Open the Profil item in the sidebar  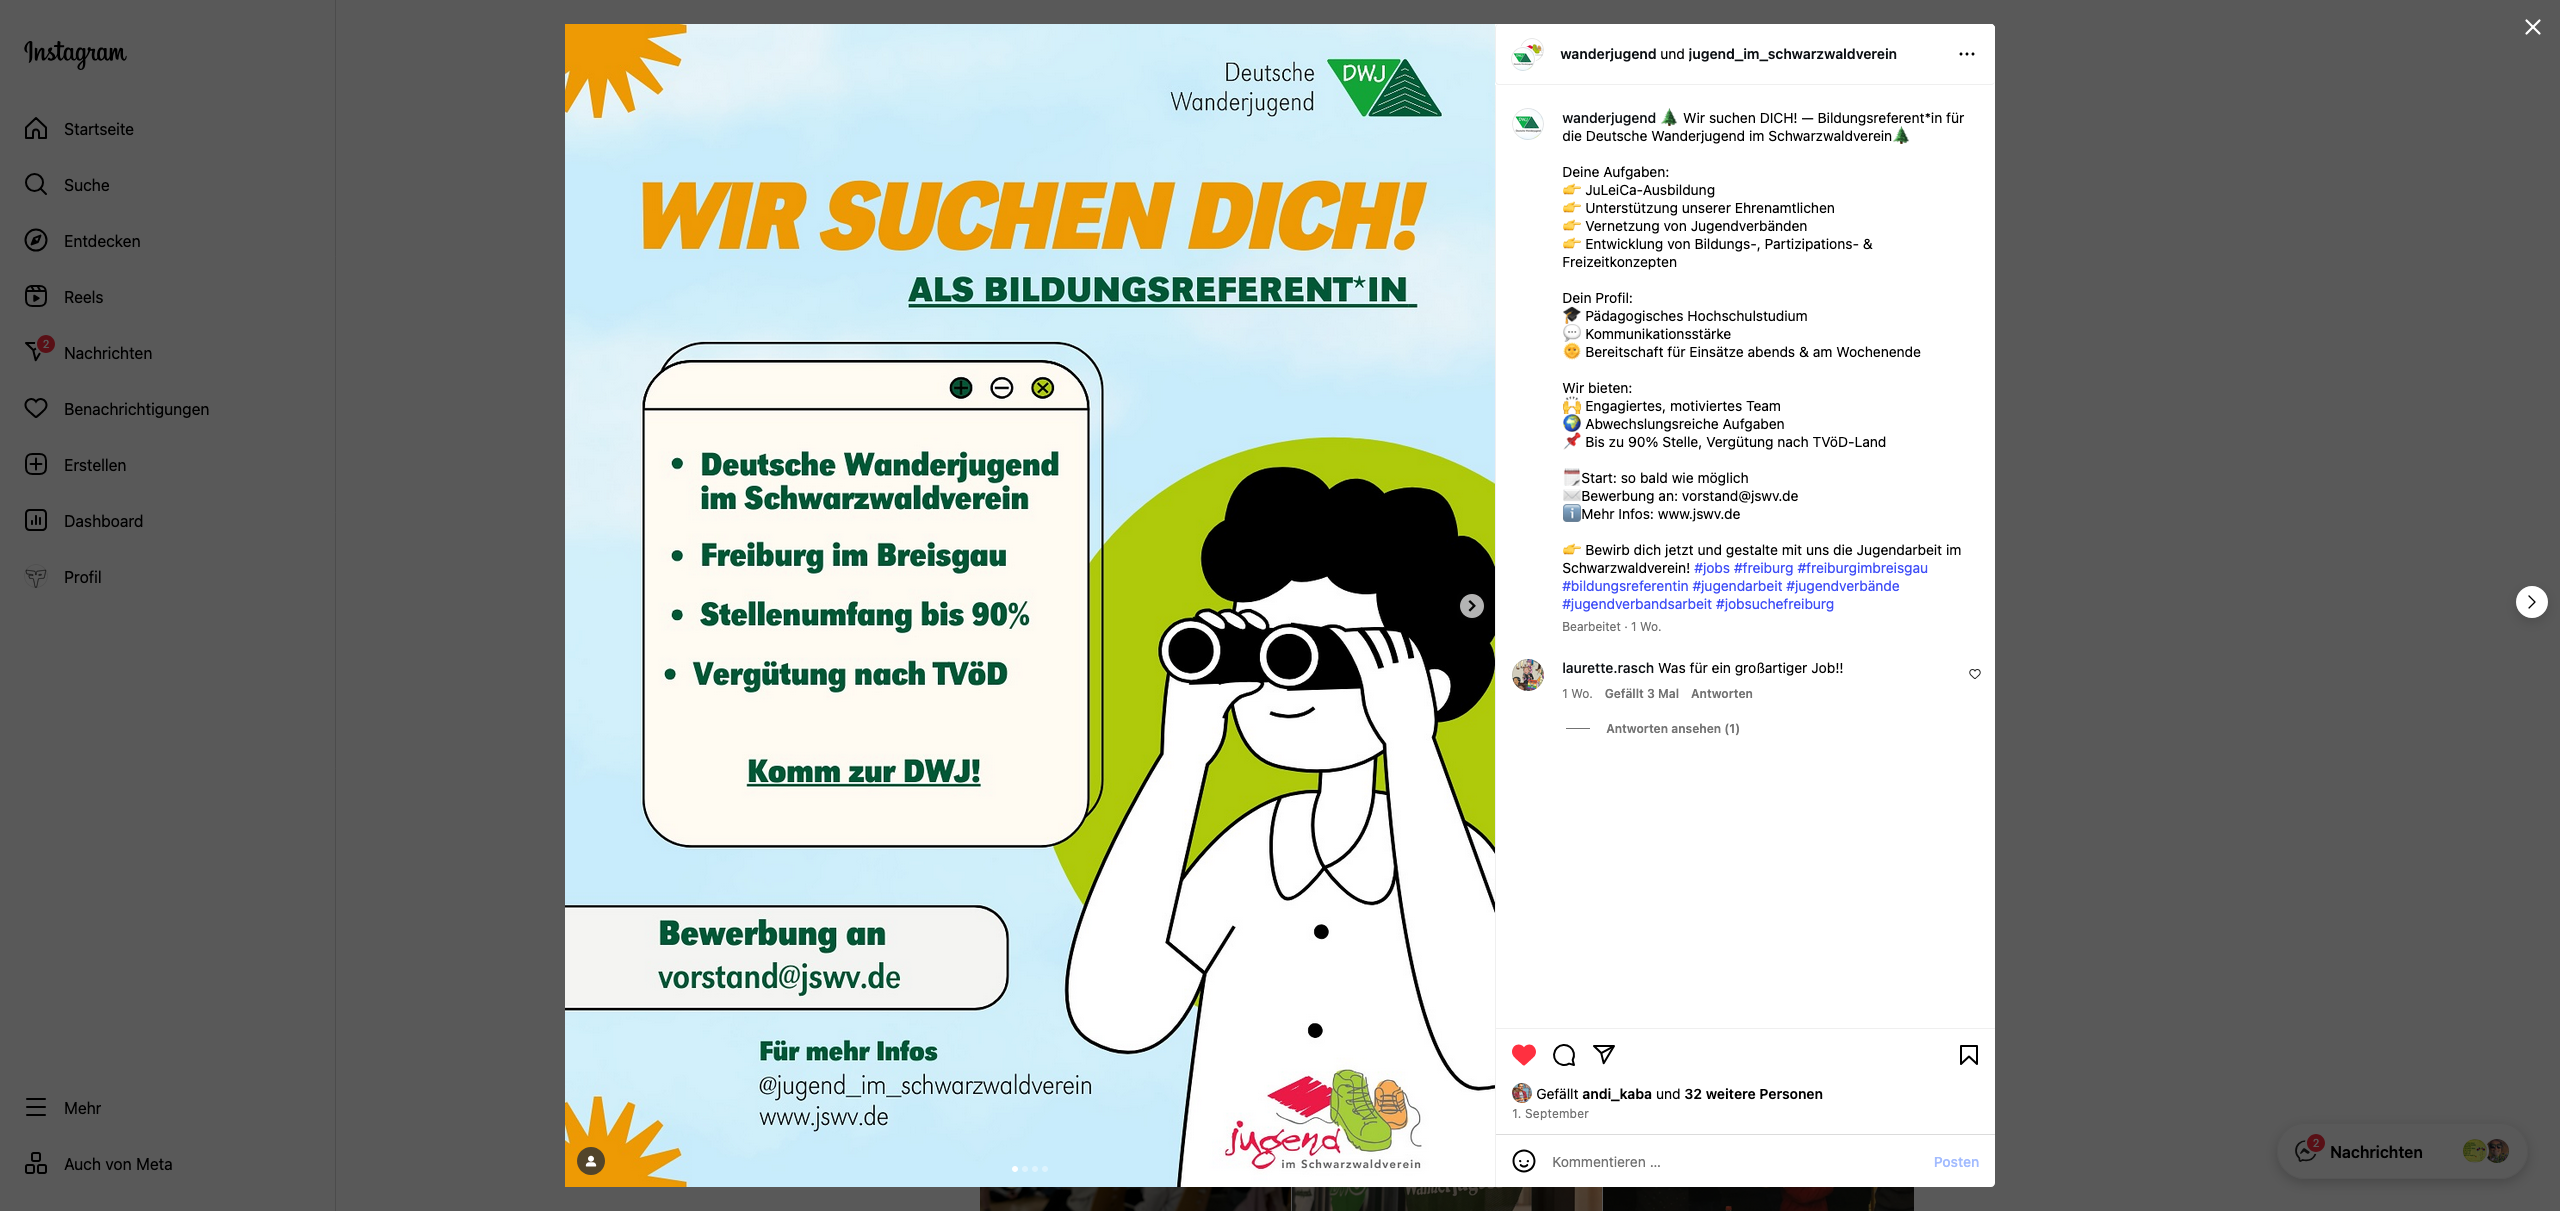(82, 577)
